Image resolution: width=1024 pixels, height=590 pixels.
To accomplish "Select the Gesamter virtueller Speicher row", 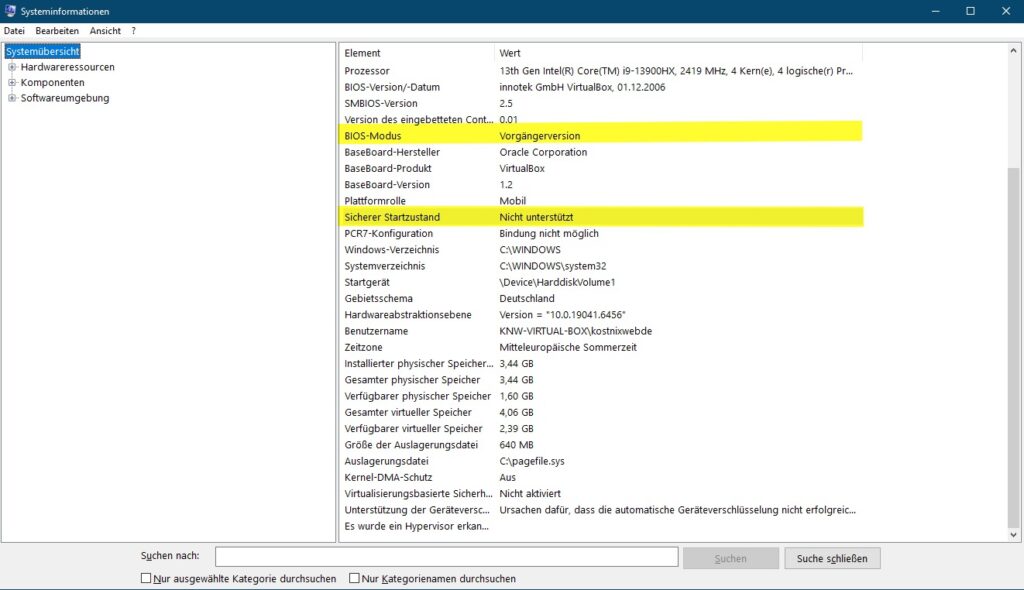I will pyautogui.click(x=601, y=412).
